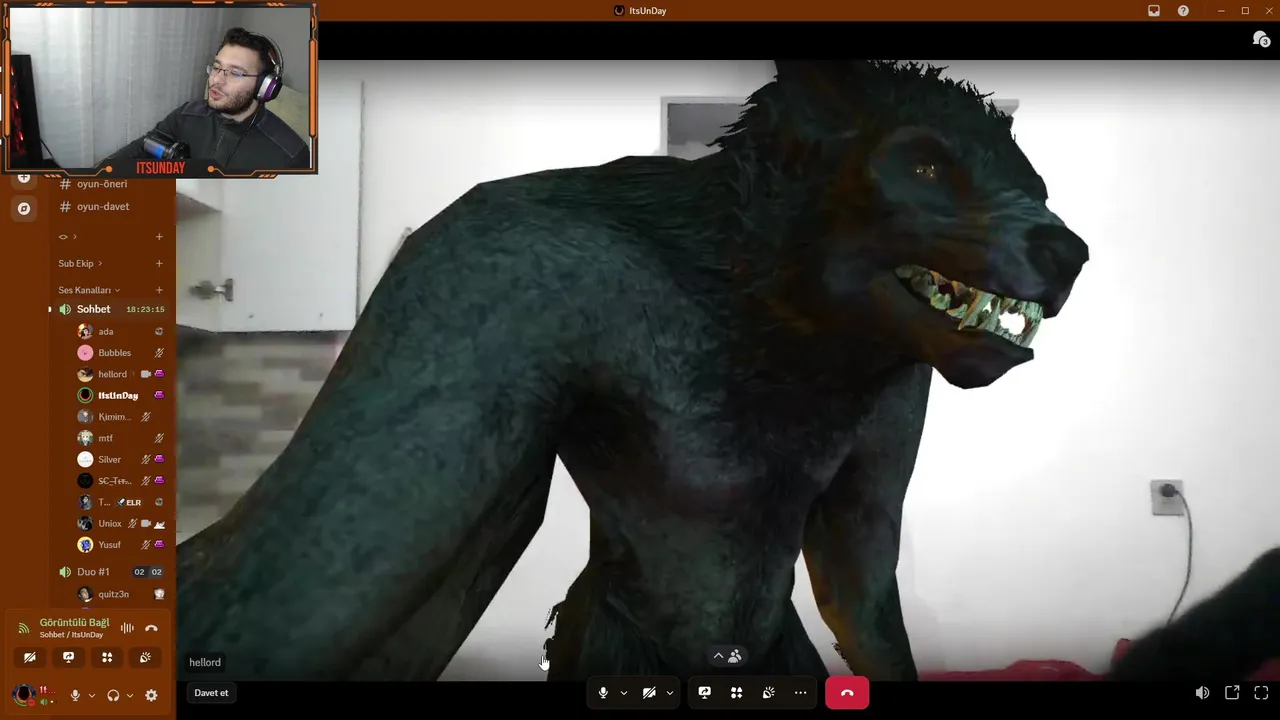
Task: Collapse the Ses Kanalları category
Action: click(88, 290)
